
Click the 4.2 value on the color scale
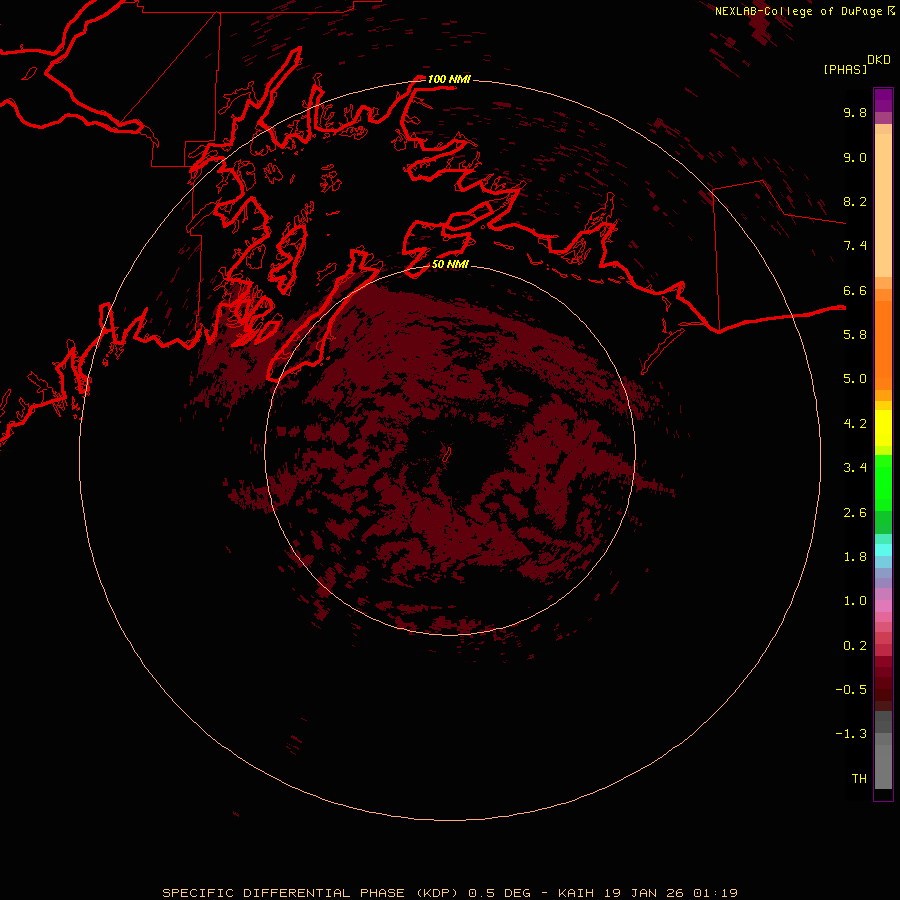(855, 424)
